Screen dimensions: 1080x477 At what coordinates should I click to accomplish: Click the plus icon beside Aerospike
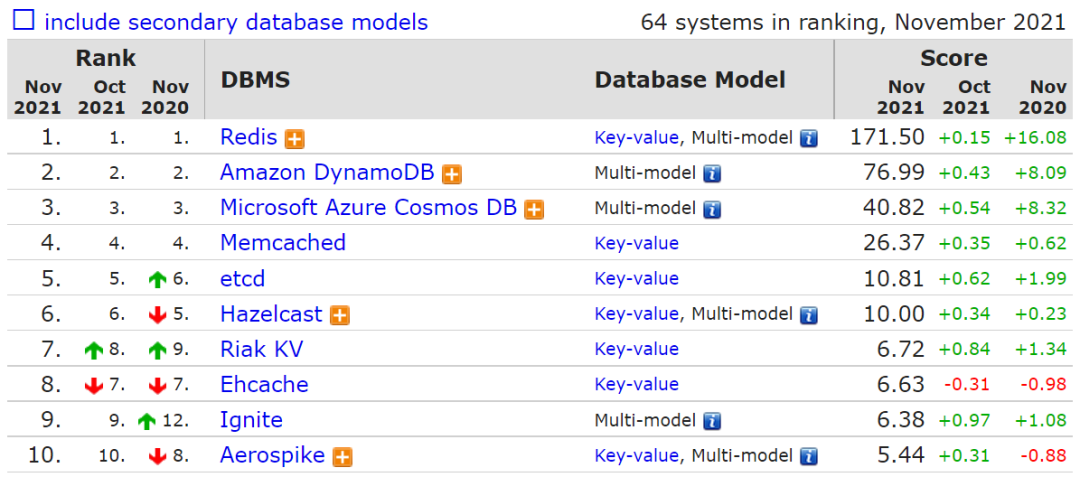point(342,457)
